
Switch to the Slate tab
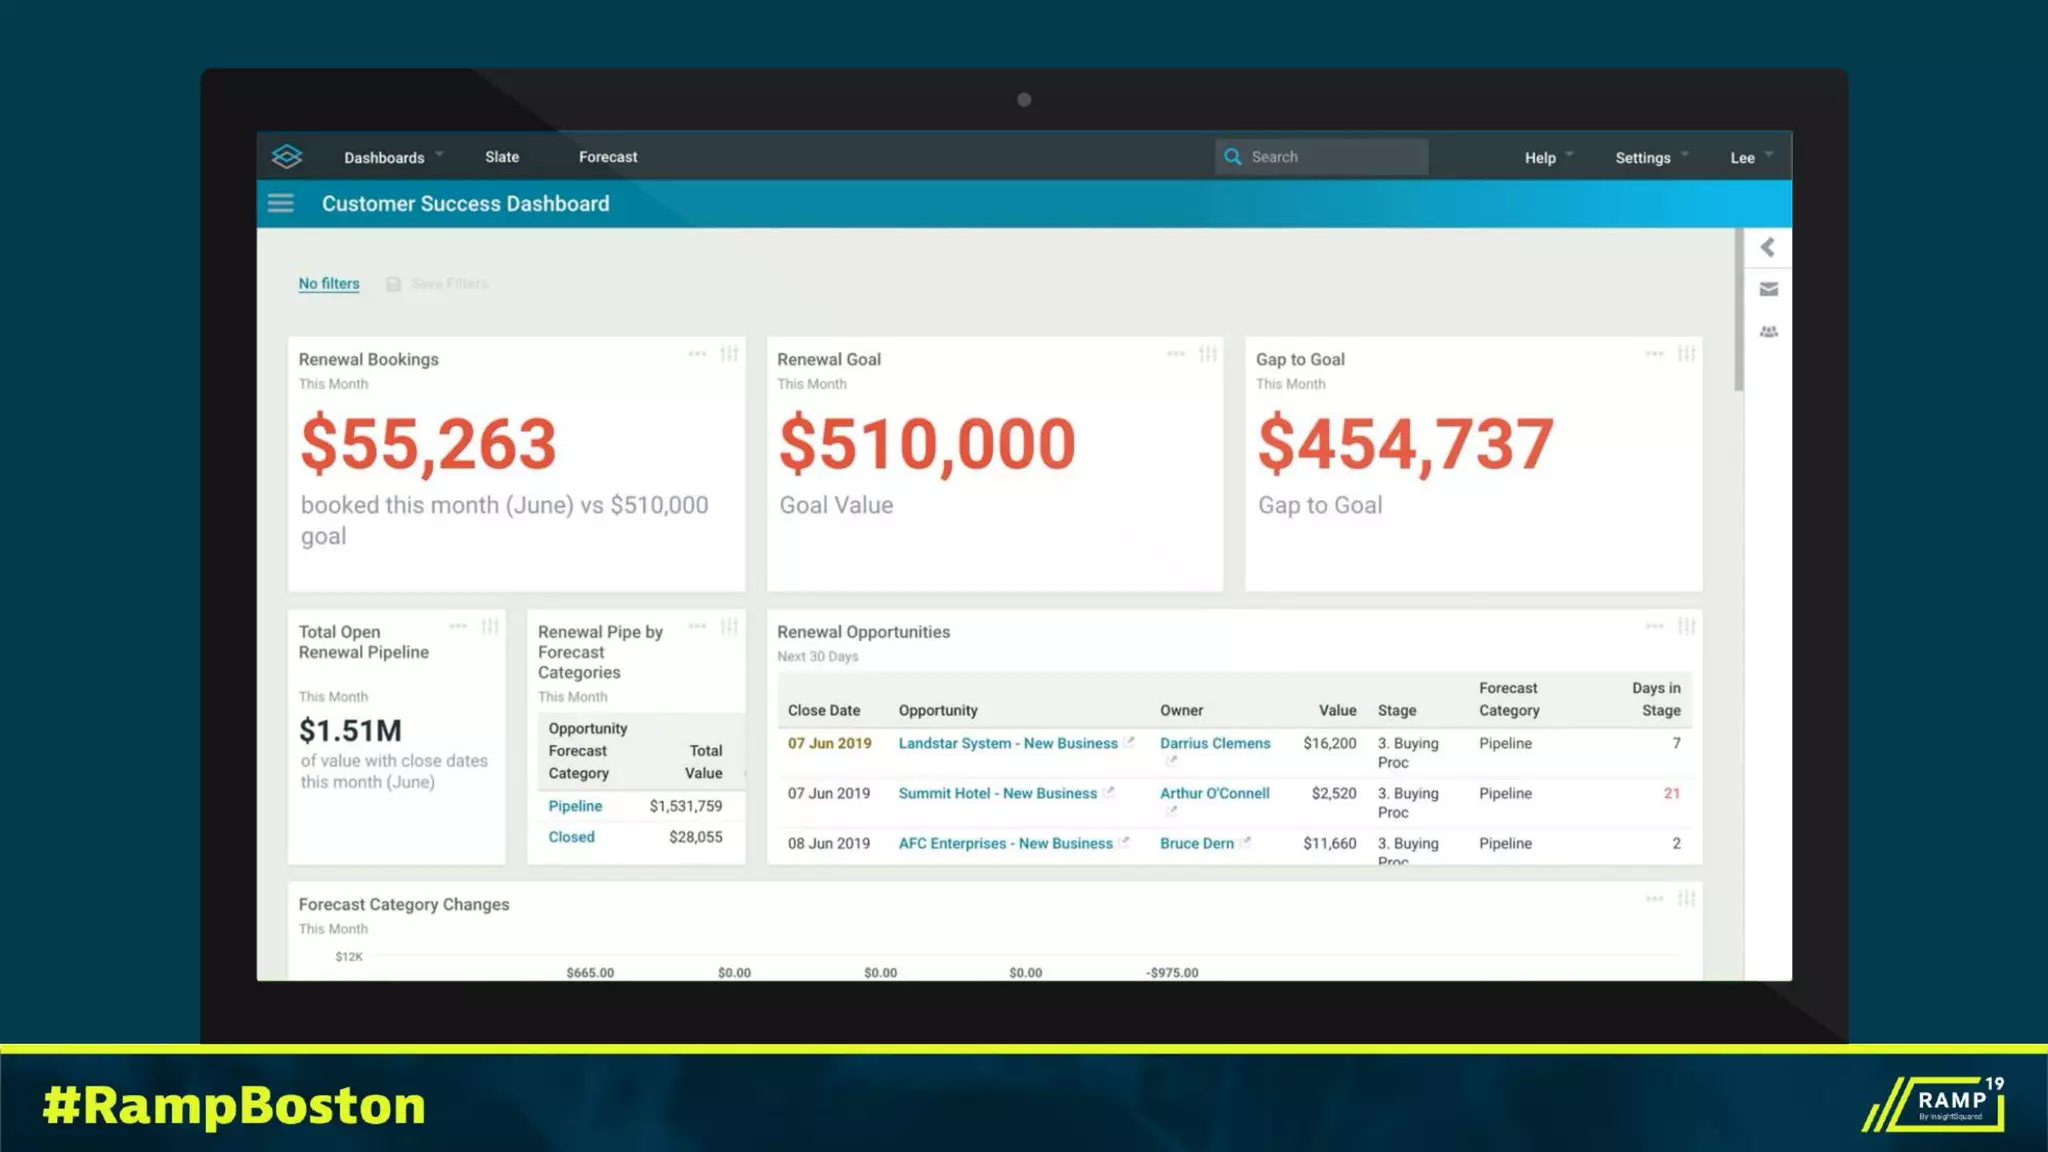point(502,157)
